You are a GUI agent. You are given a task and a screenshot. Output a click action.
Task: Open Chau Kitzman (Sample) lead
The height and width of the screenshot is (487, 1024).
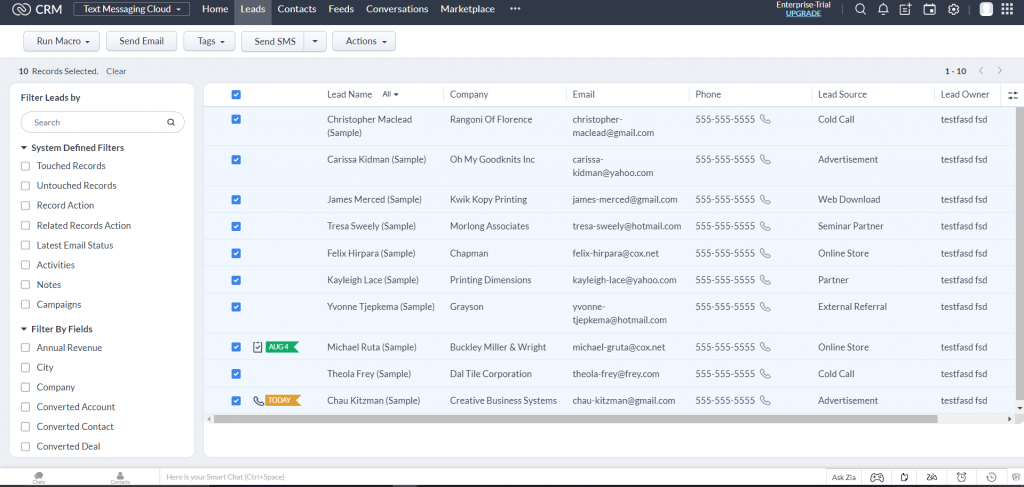374,401
